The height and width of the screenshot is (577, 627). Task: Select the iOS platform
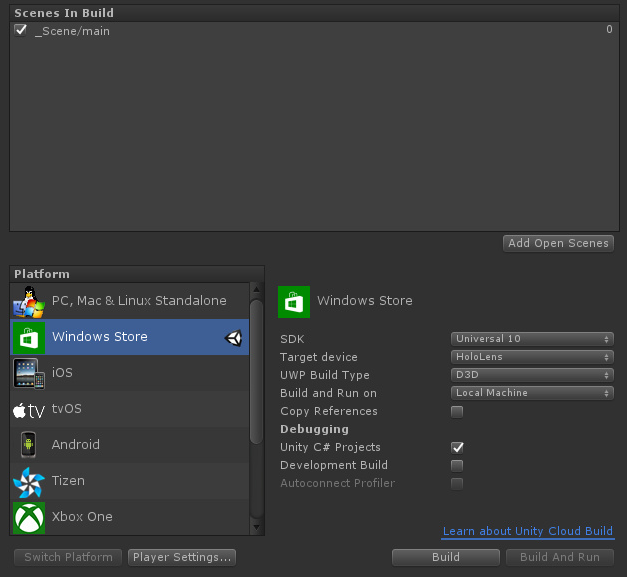pos(130,373)
